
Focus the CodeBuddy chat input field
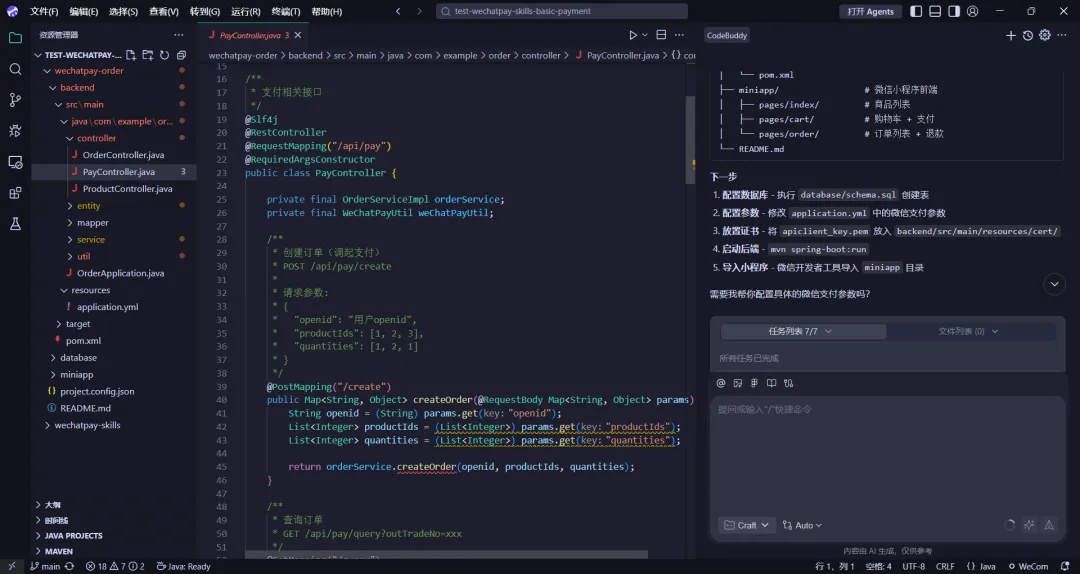click(886, 455)
